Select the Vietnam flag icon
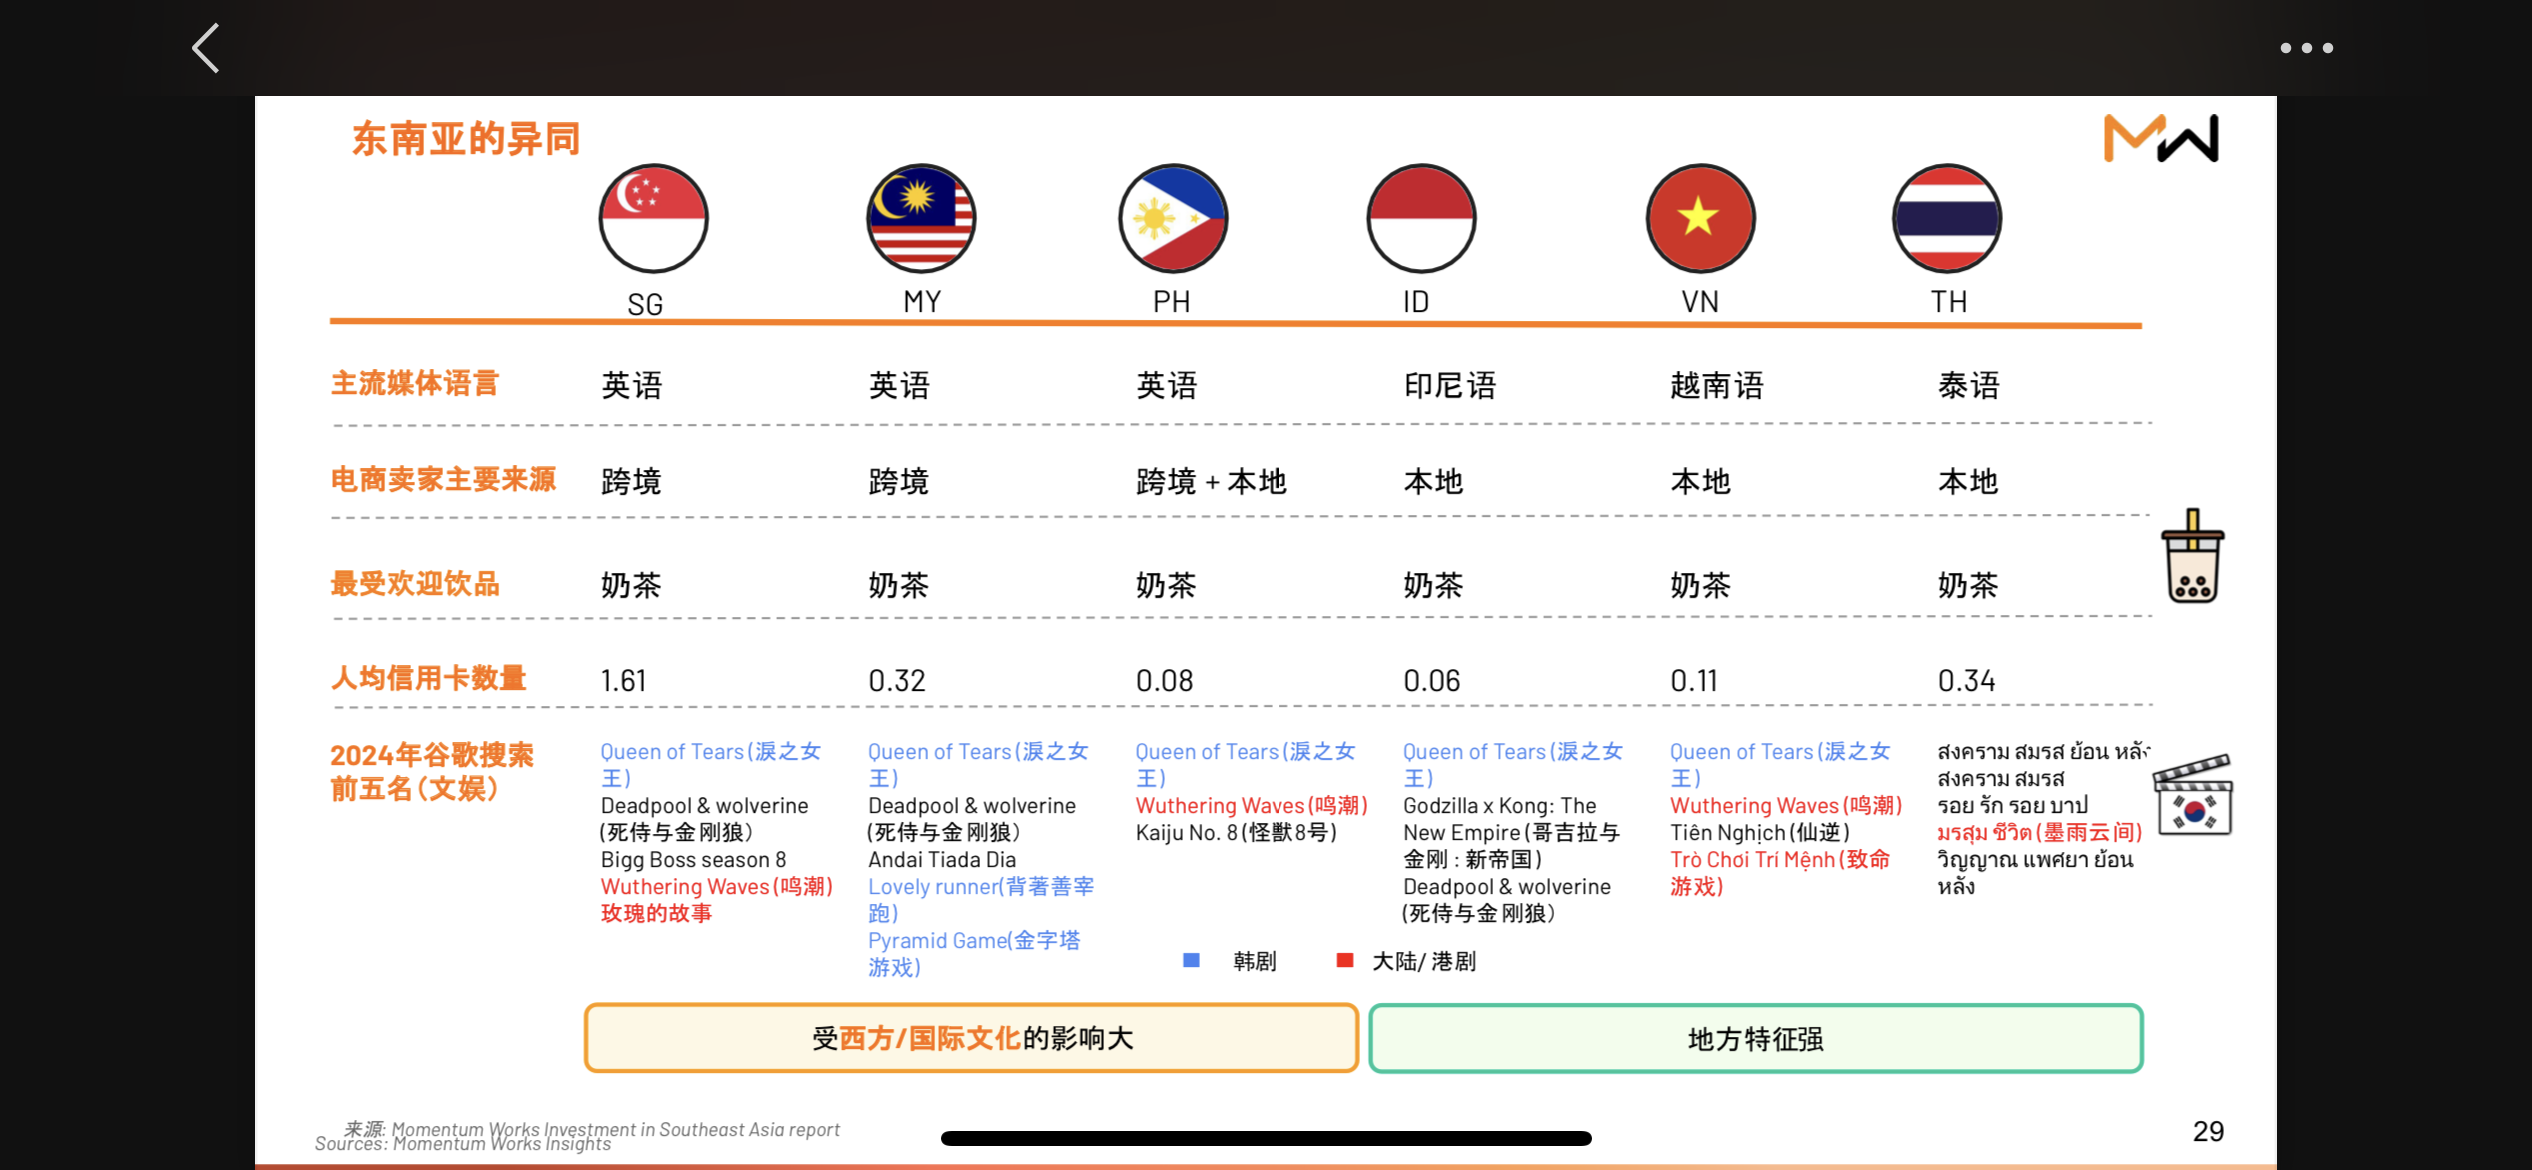Image resolution: width=2532 pixels, height=1170 pixels. [x=1700, y=218]
